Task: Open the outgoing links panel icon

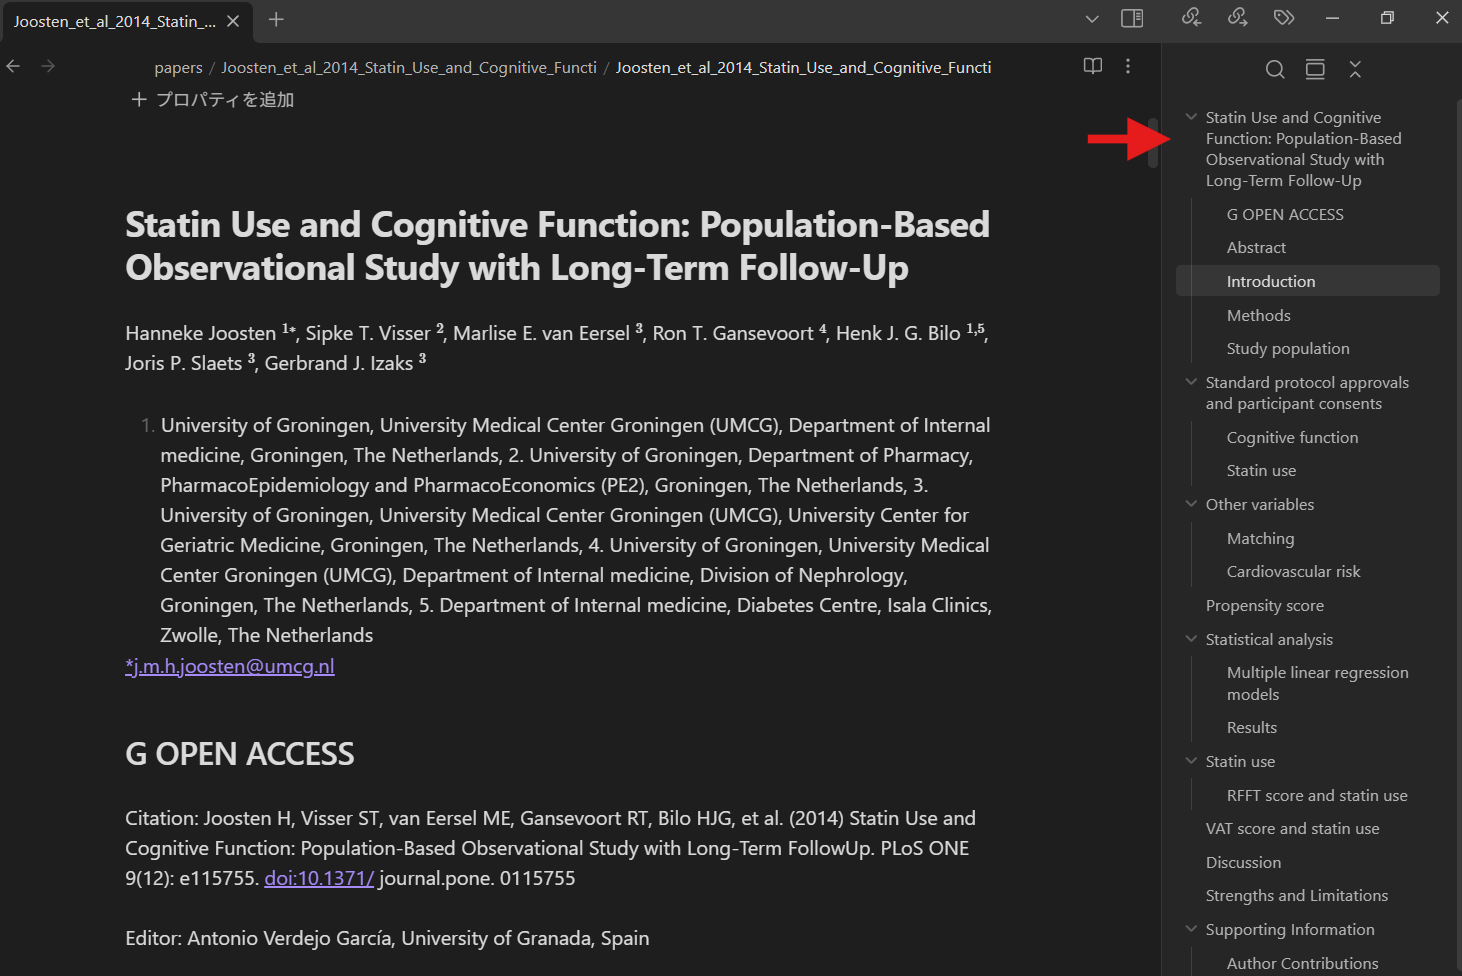Action: pyautogui.click(x=1237, y=17)
